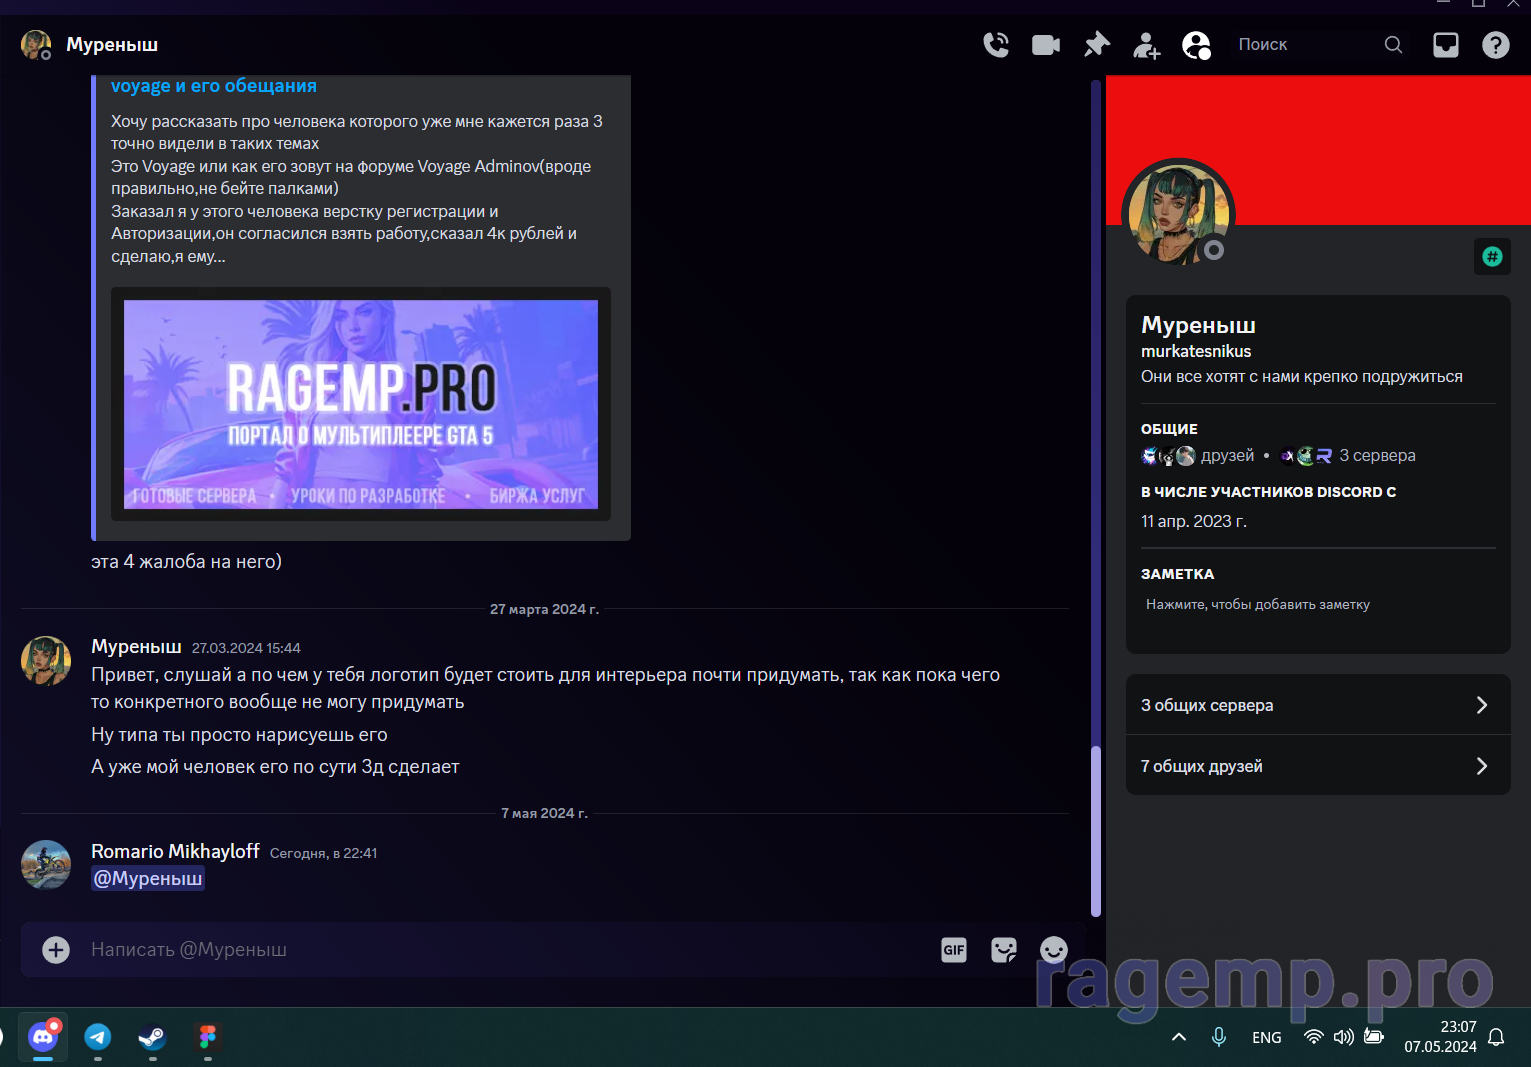Click the 'эта 4 жалоба на него)' message
1531x1067 pixels.
click(186, 562)
